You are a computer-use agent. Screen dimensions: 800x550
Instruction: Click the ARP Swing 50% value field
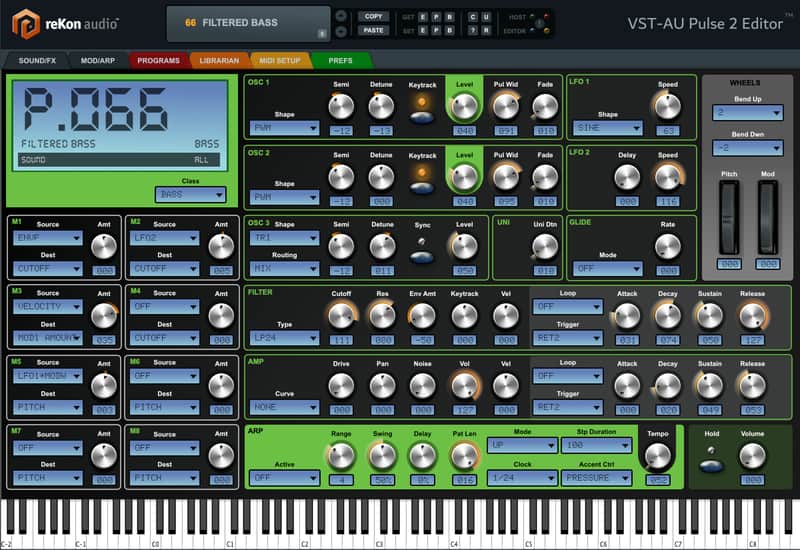point(382,480)
